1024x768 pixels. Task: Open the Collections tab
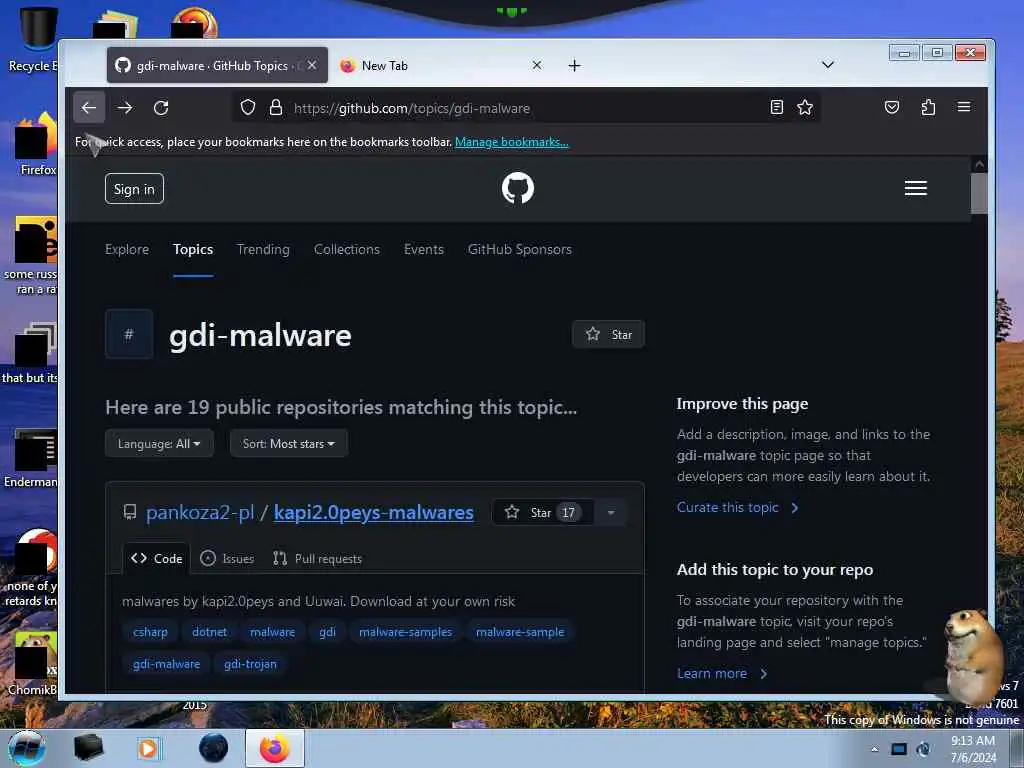pyautogui.click(x=347, y=249)
